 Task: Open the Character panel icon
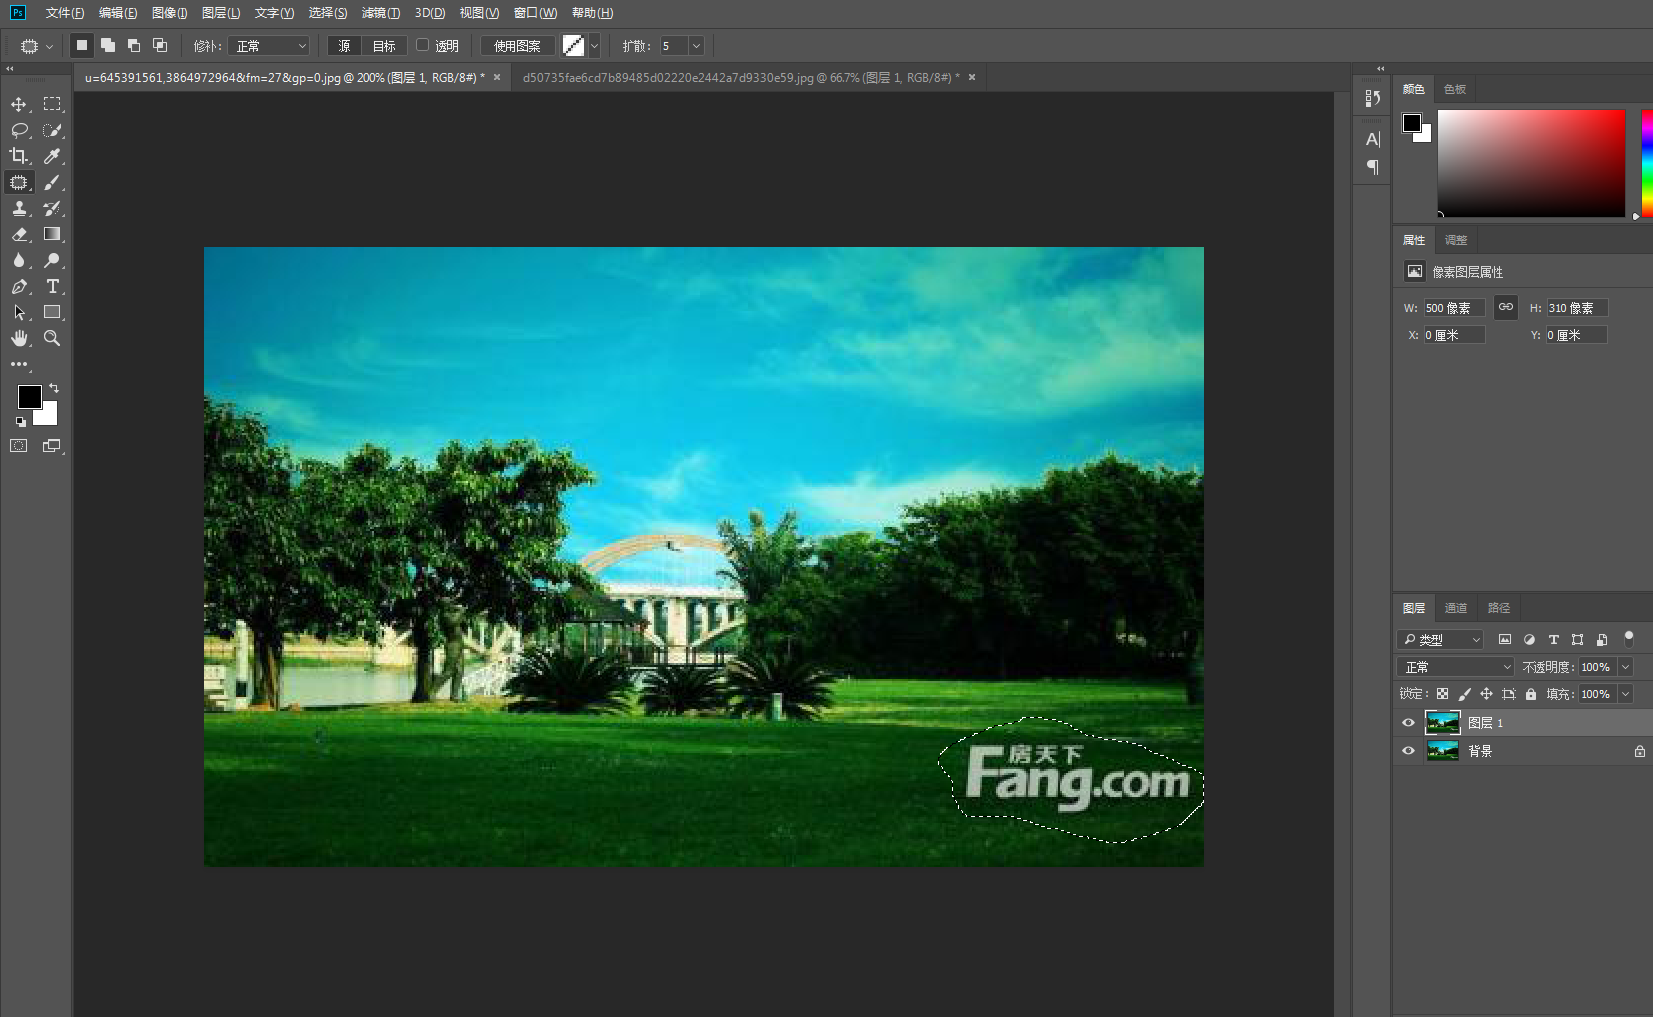click(1373, 139)
